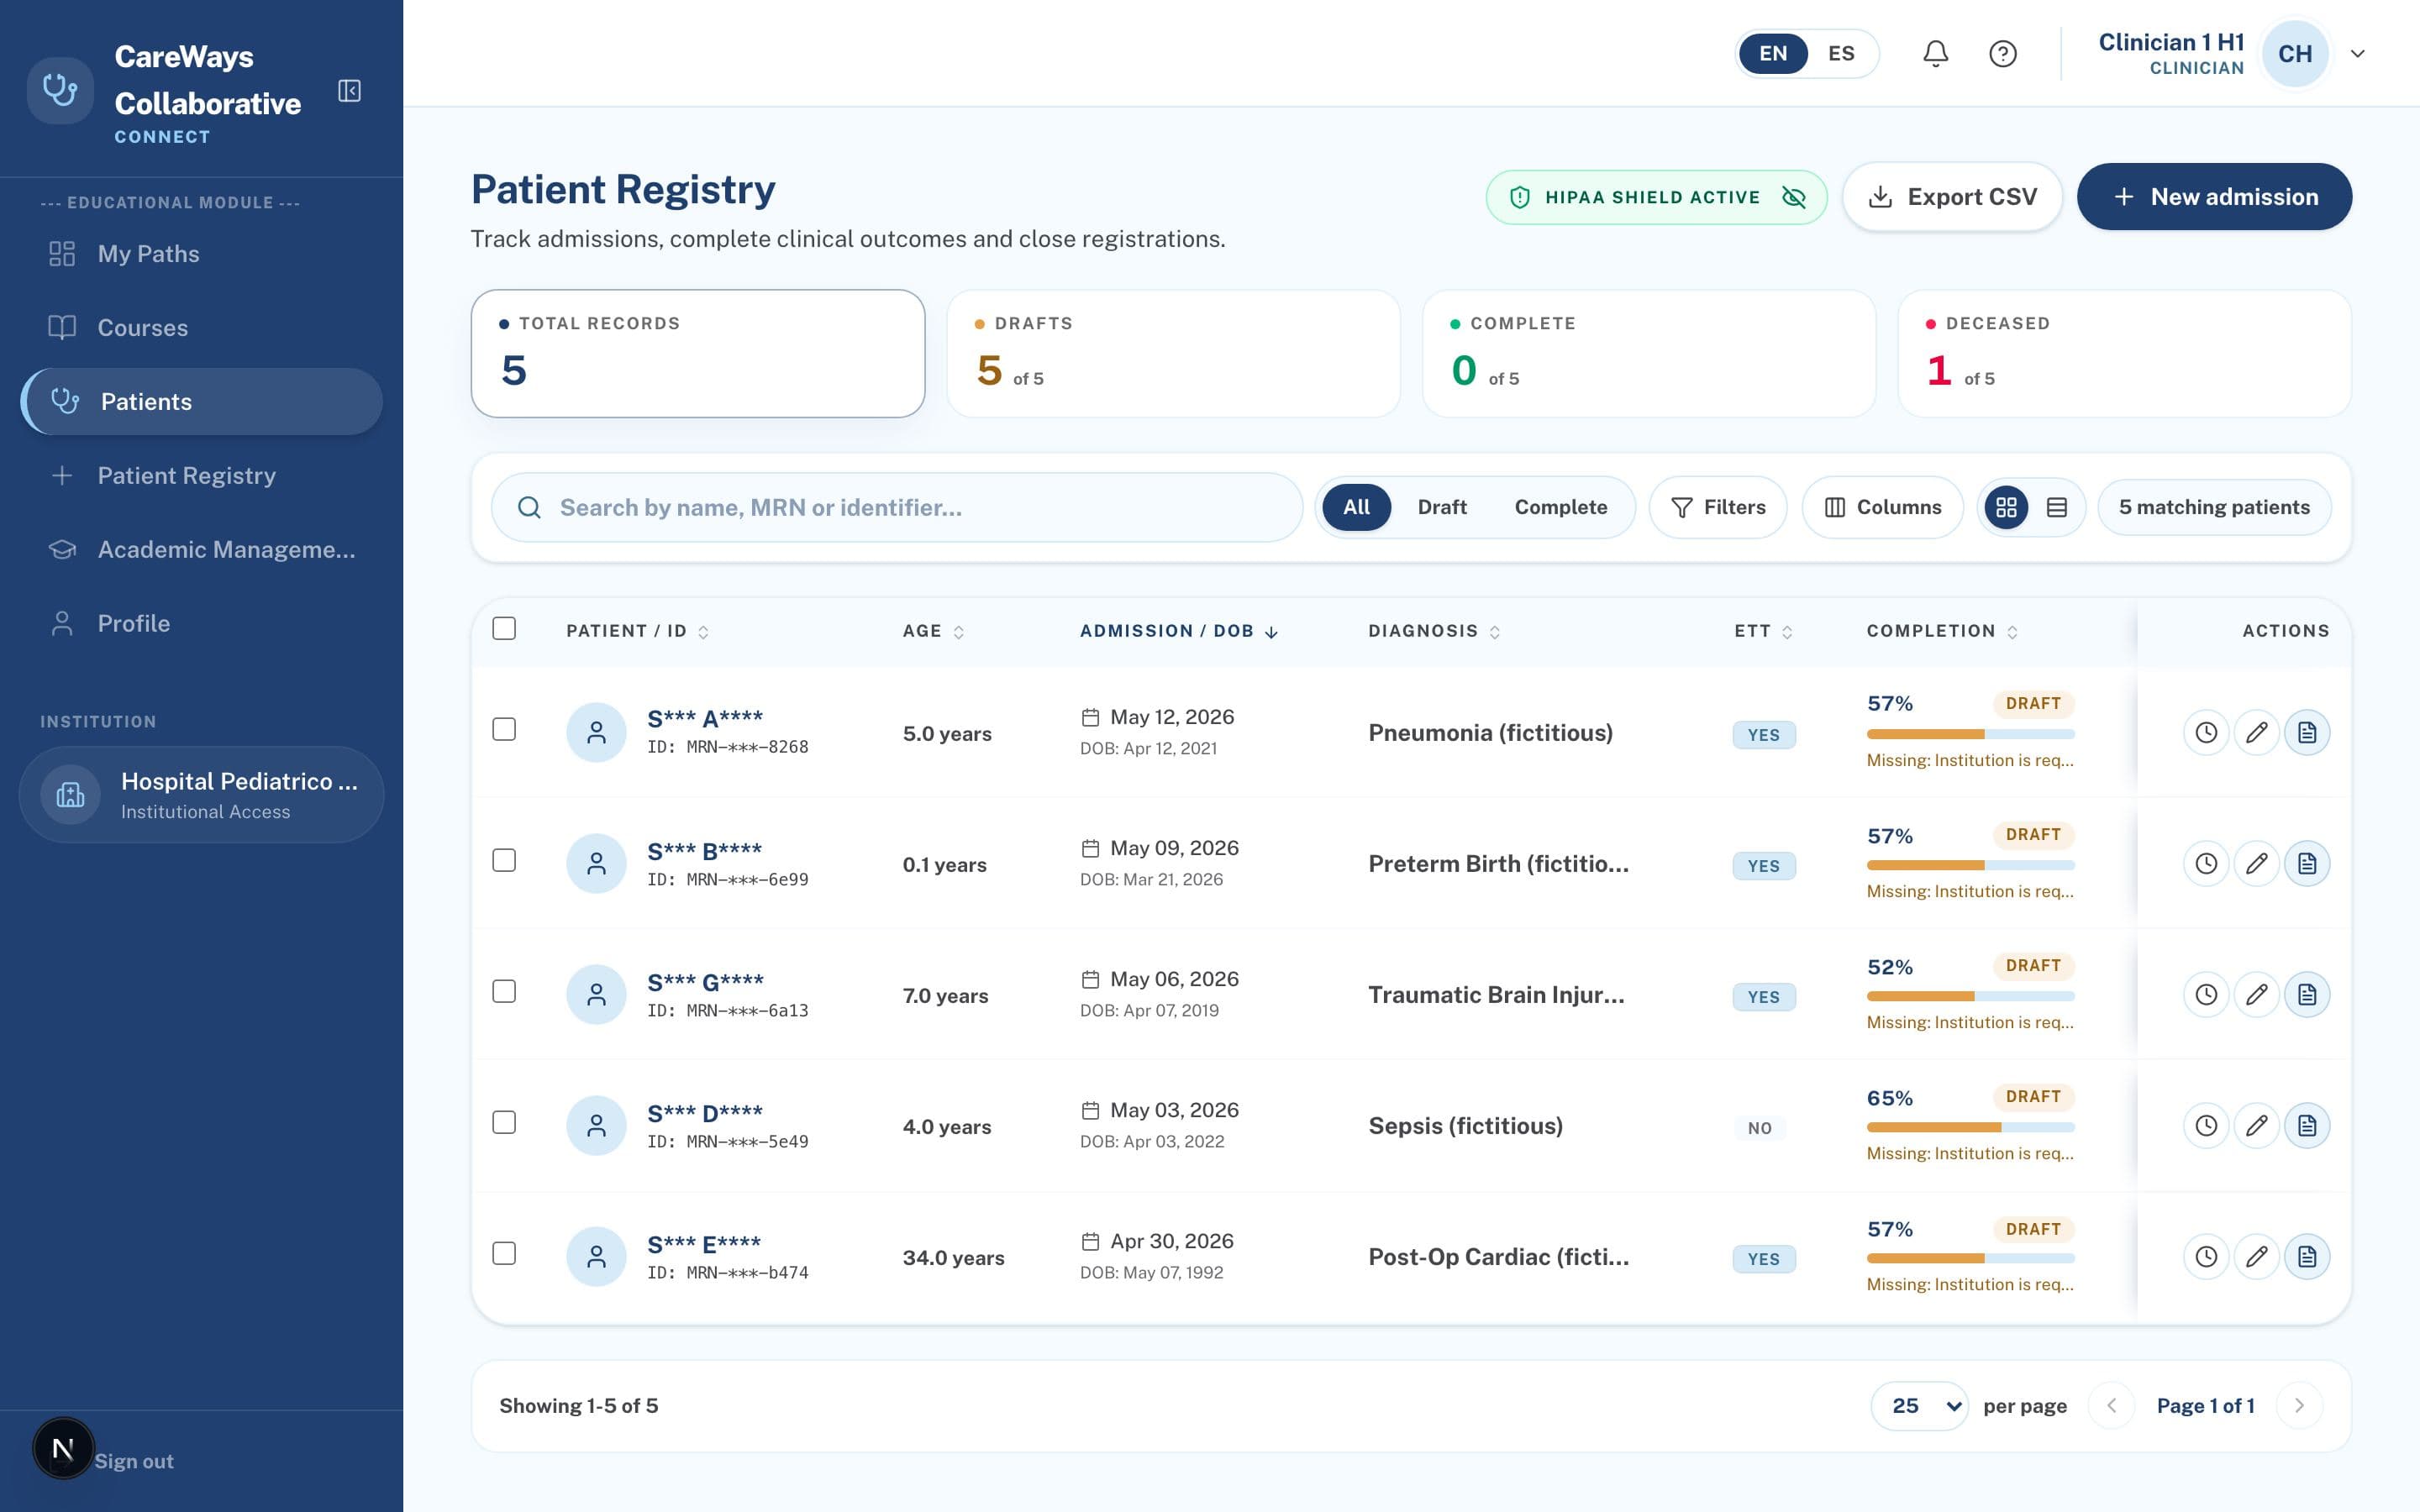The height and width of the screenshot is (1512, 2420).
Task: View history for MRN-***-6e99 patient
Action: (2206, 864)
